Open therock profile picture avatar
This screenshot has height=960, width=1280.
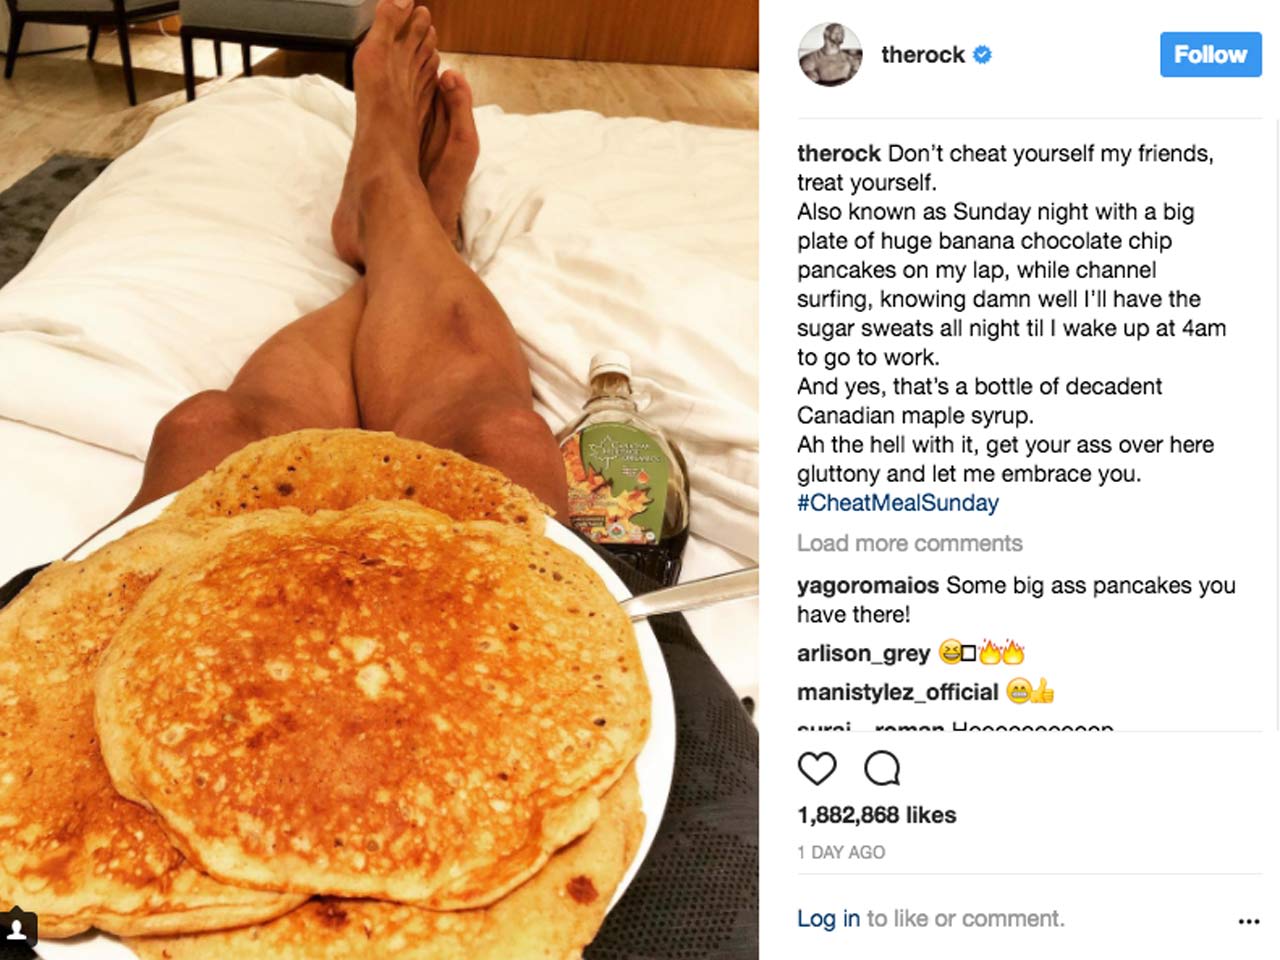click(830, 54)
